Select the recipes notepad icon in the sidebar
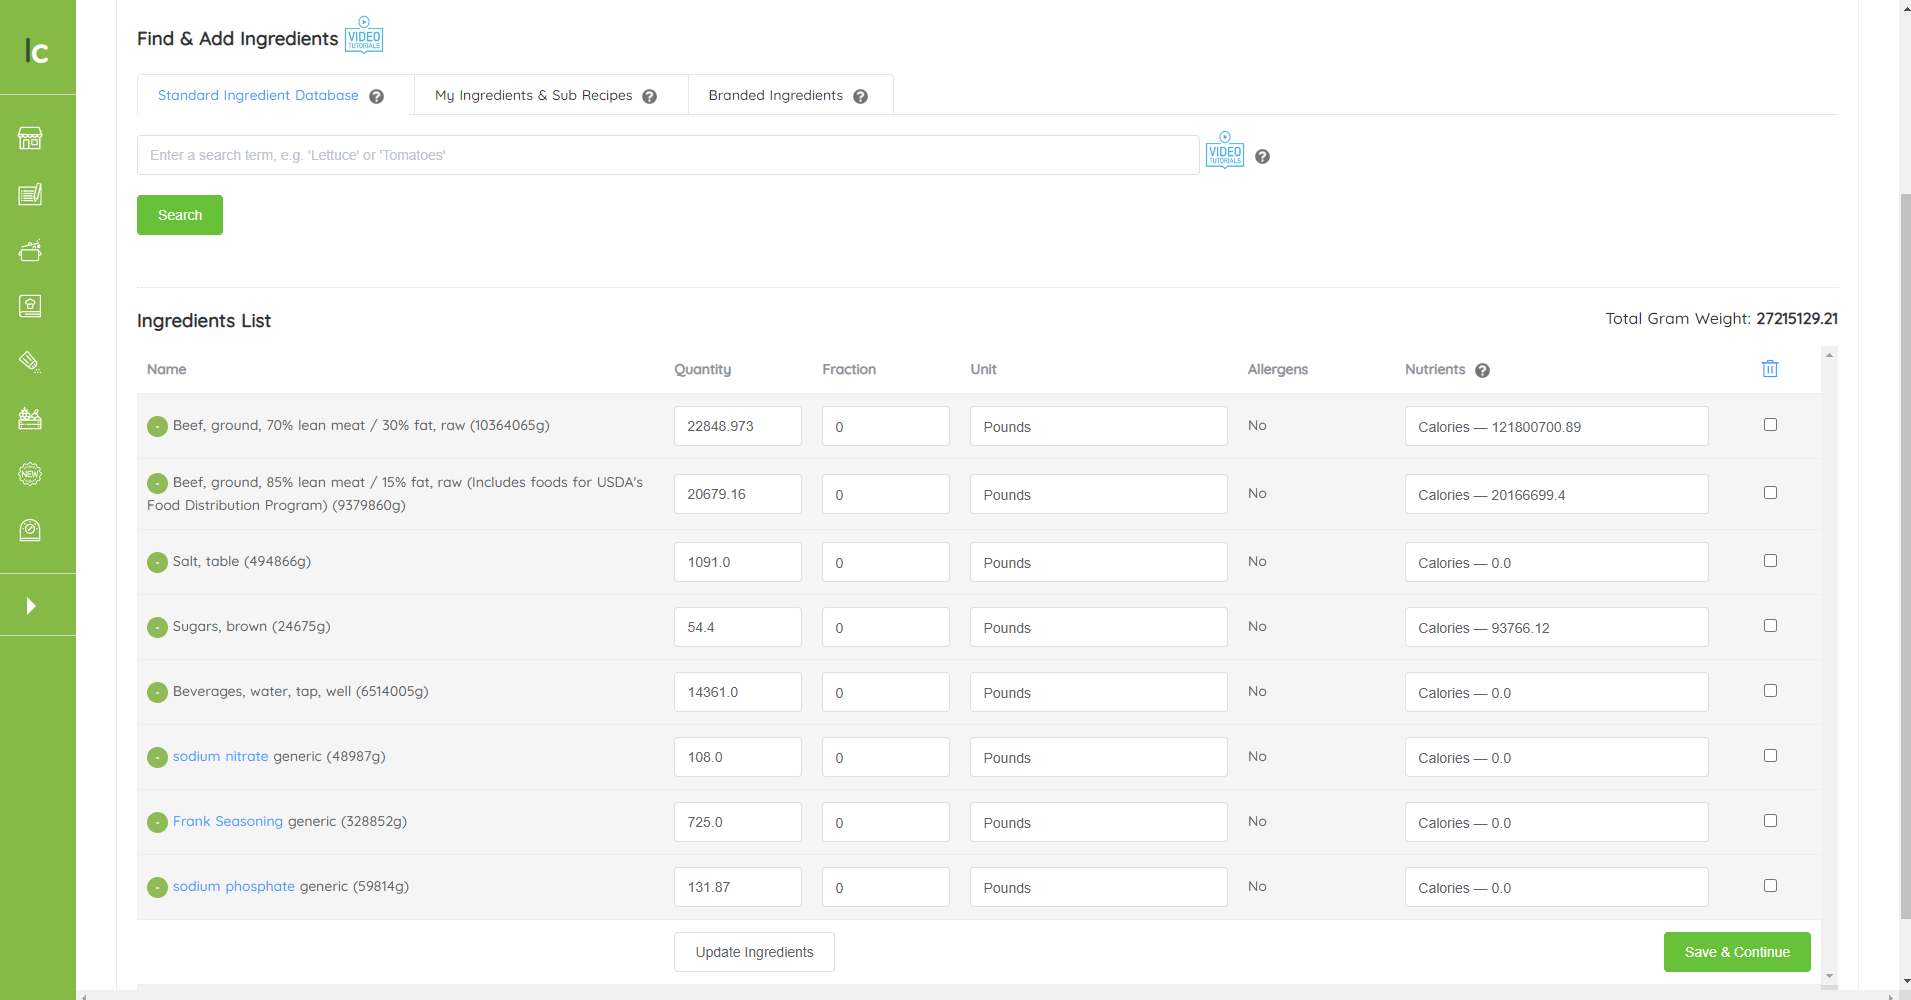Image resolution: width=1911 pixels, height=1000 pixels. 30,194
